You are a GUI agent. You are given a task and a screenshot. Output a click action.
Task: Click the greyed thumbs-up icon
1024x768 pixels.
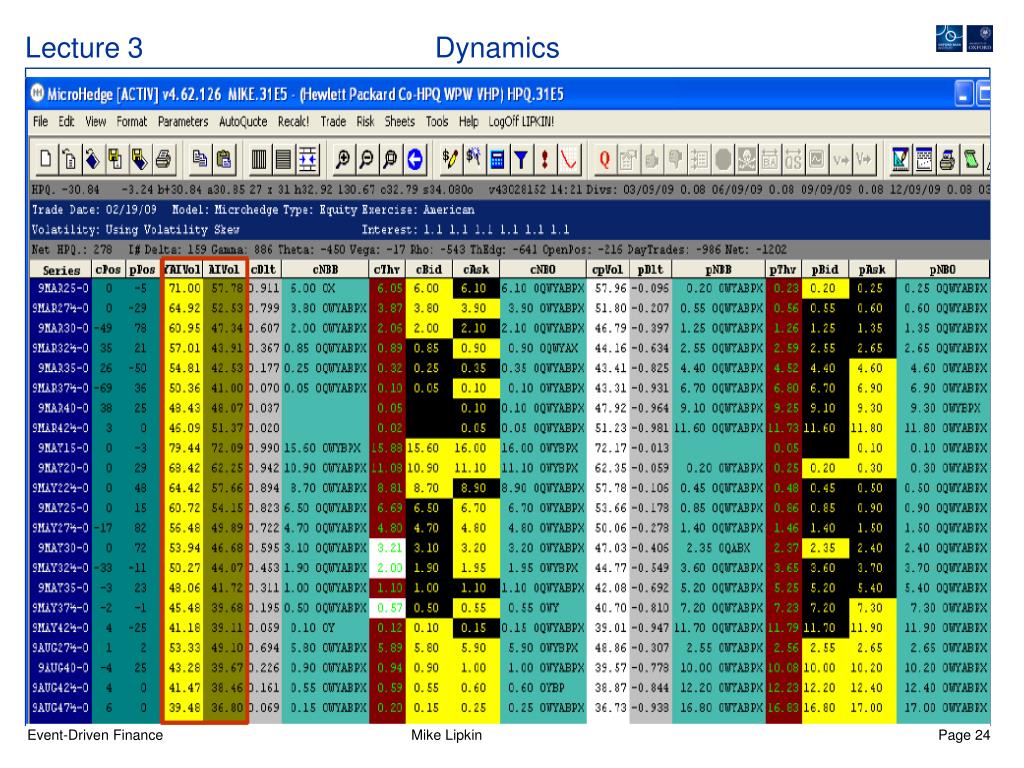click(651, 159)
